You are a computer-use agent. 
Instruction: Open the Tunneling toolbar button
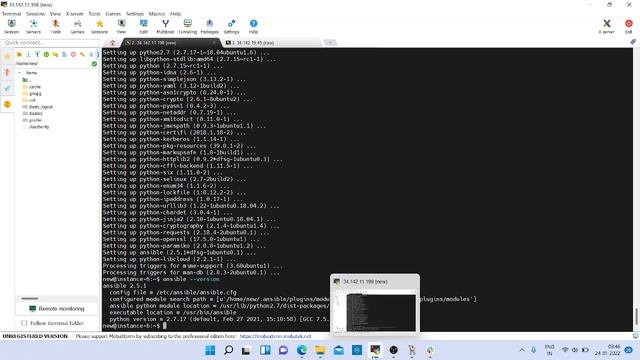(187, 27)
